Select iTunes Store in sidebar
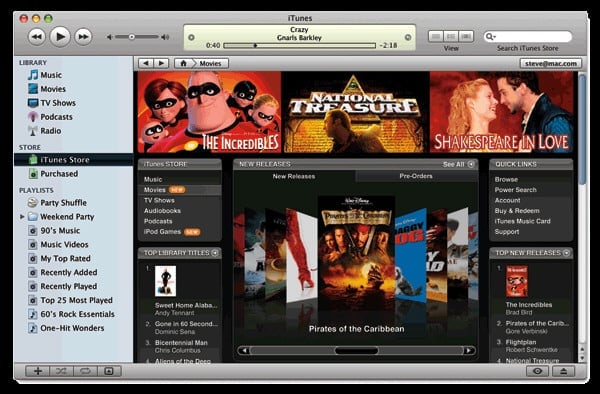The image size is (600, 394). click(73, 160)
